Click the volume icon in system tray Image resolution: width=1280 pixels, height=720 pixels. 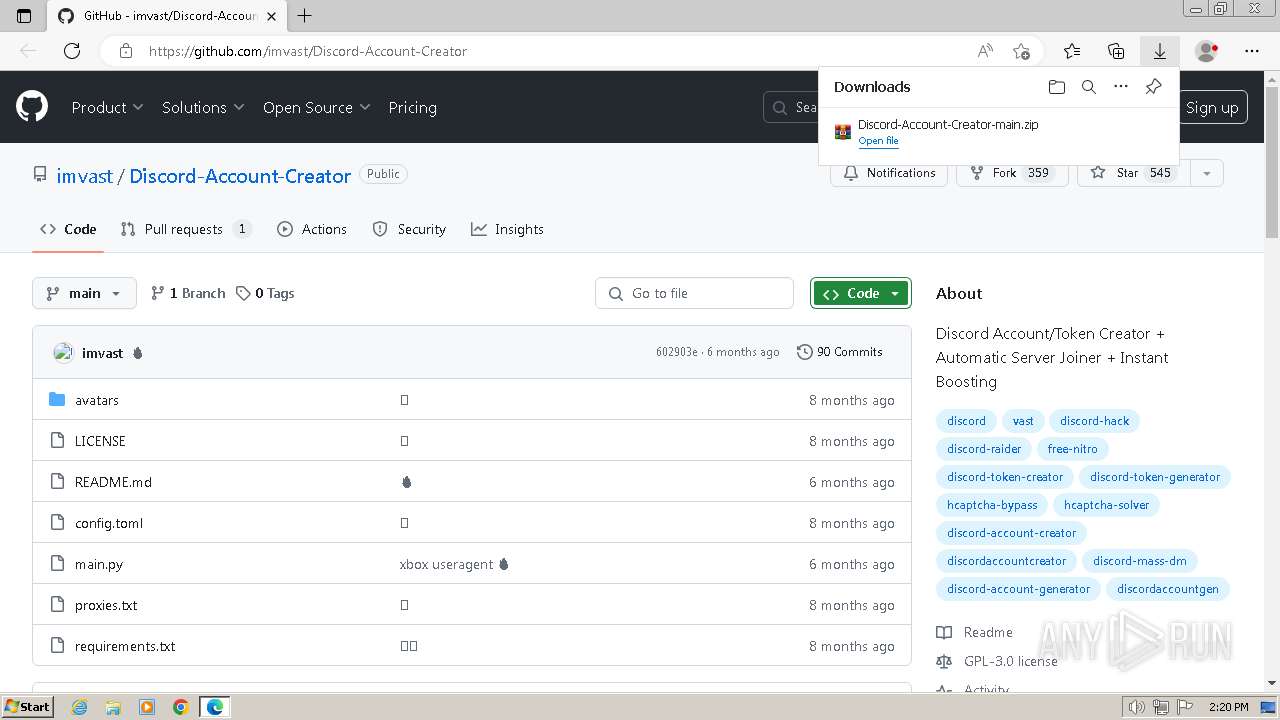click(x=1136, y=707)
